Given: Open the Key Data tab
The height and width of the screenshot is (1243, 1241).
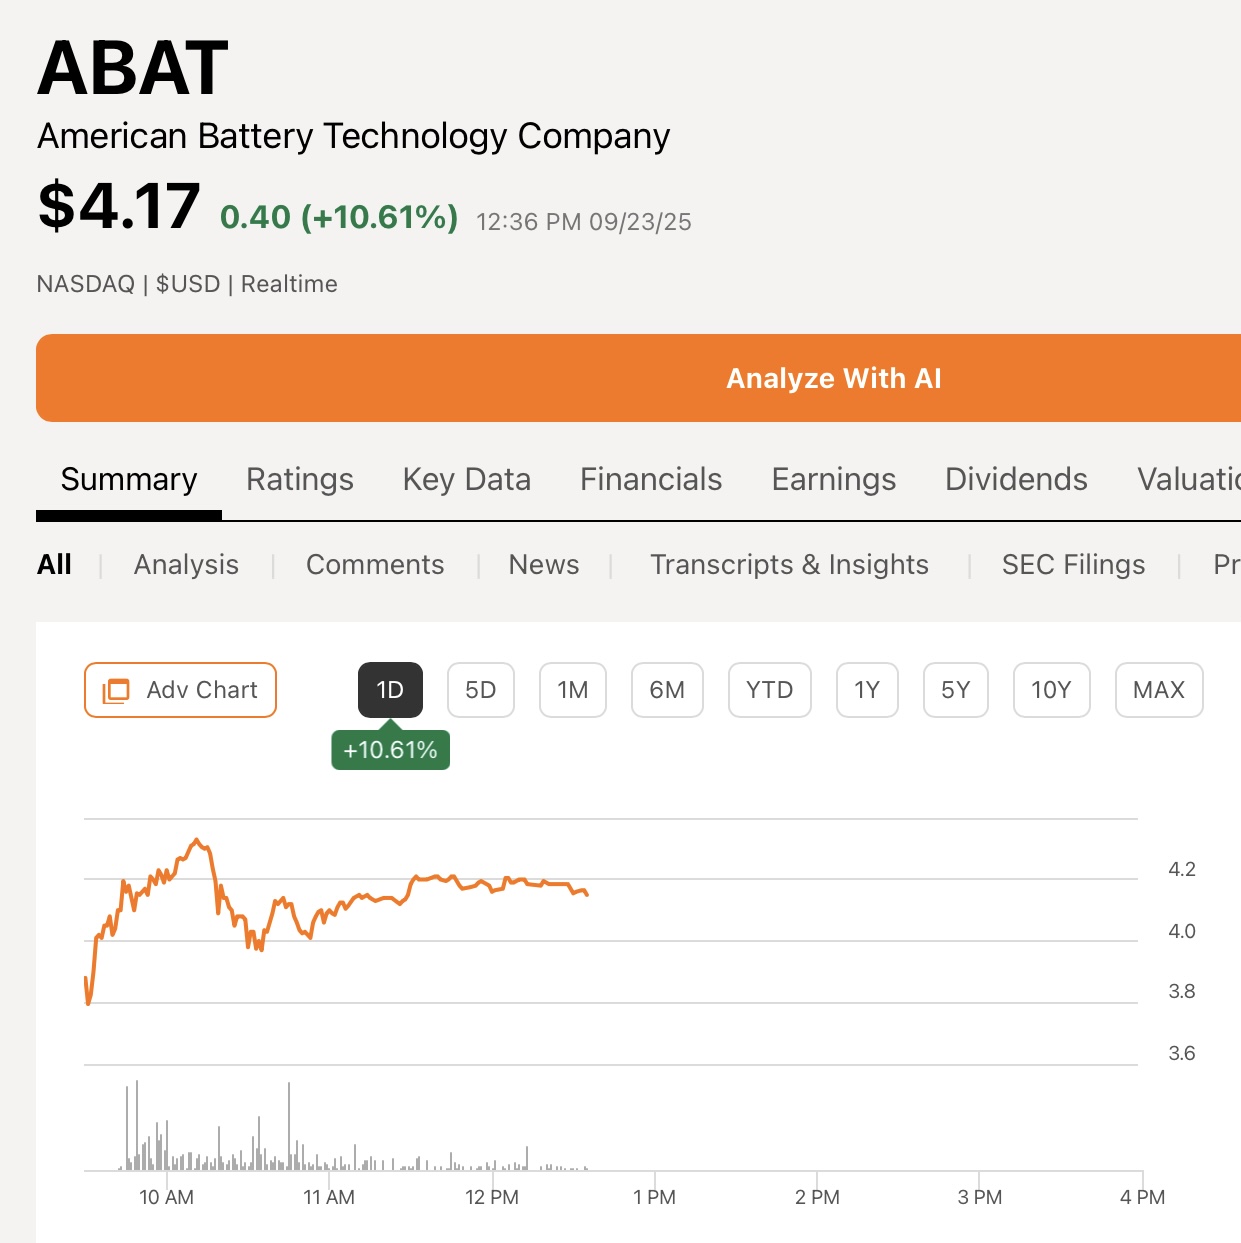Looking at the screenshot, I should (467, 479).
